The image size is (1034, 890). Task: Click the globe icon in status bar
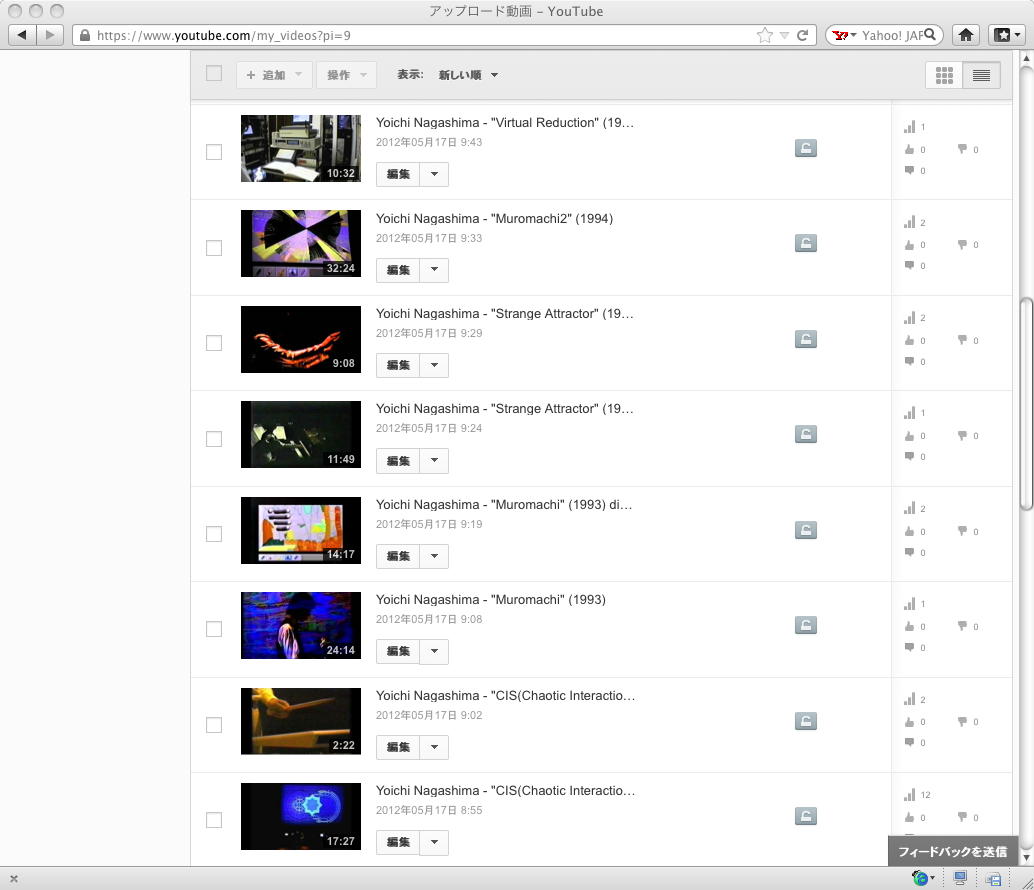919,878
